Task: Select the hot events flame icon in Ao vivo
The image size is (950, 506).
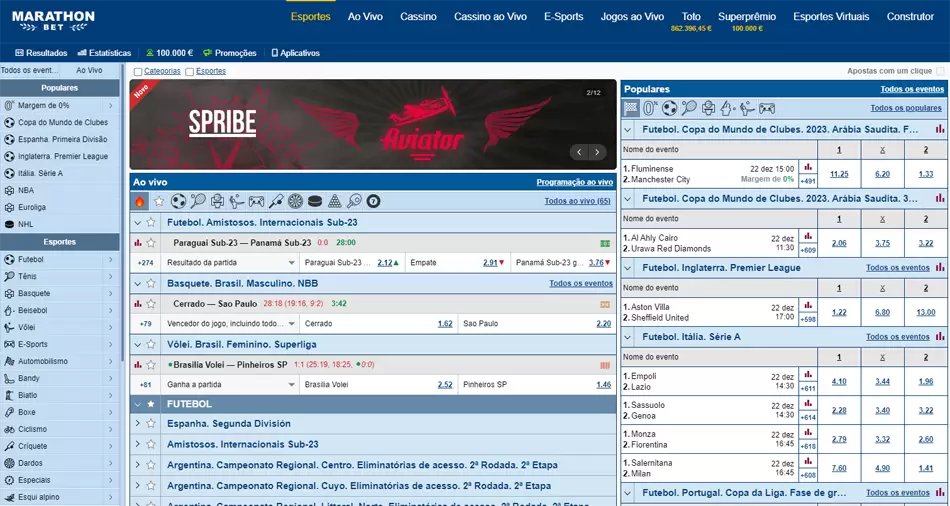Action: pos(140,201)
